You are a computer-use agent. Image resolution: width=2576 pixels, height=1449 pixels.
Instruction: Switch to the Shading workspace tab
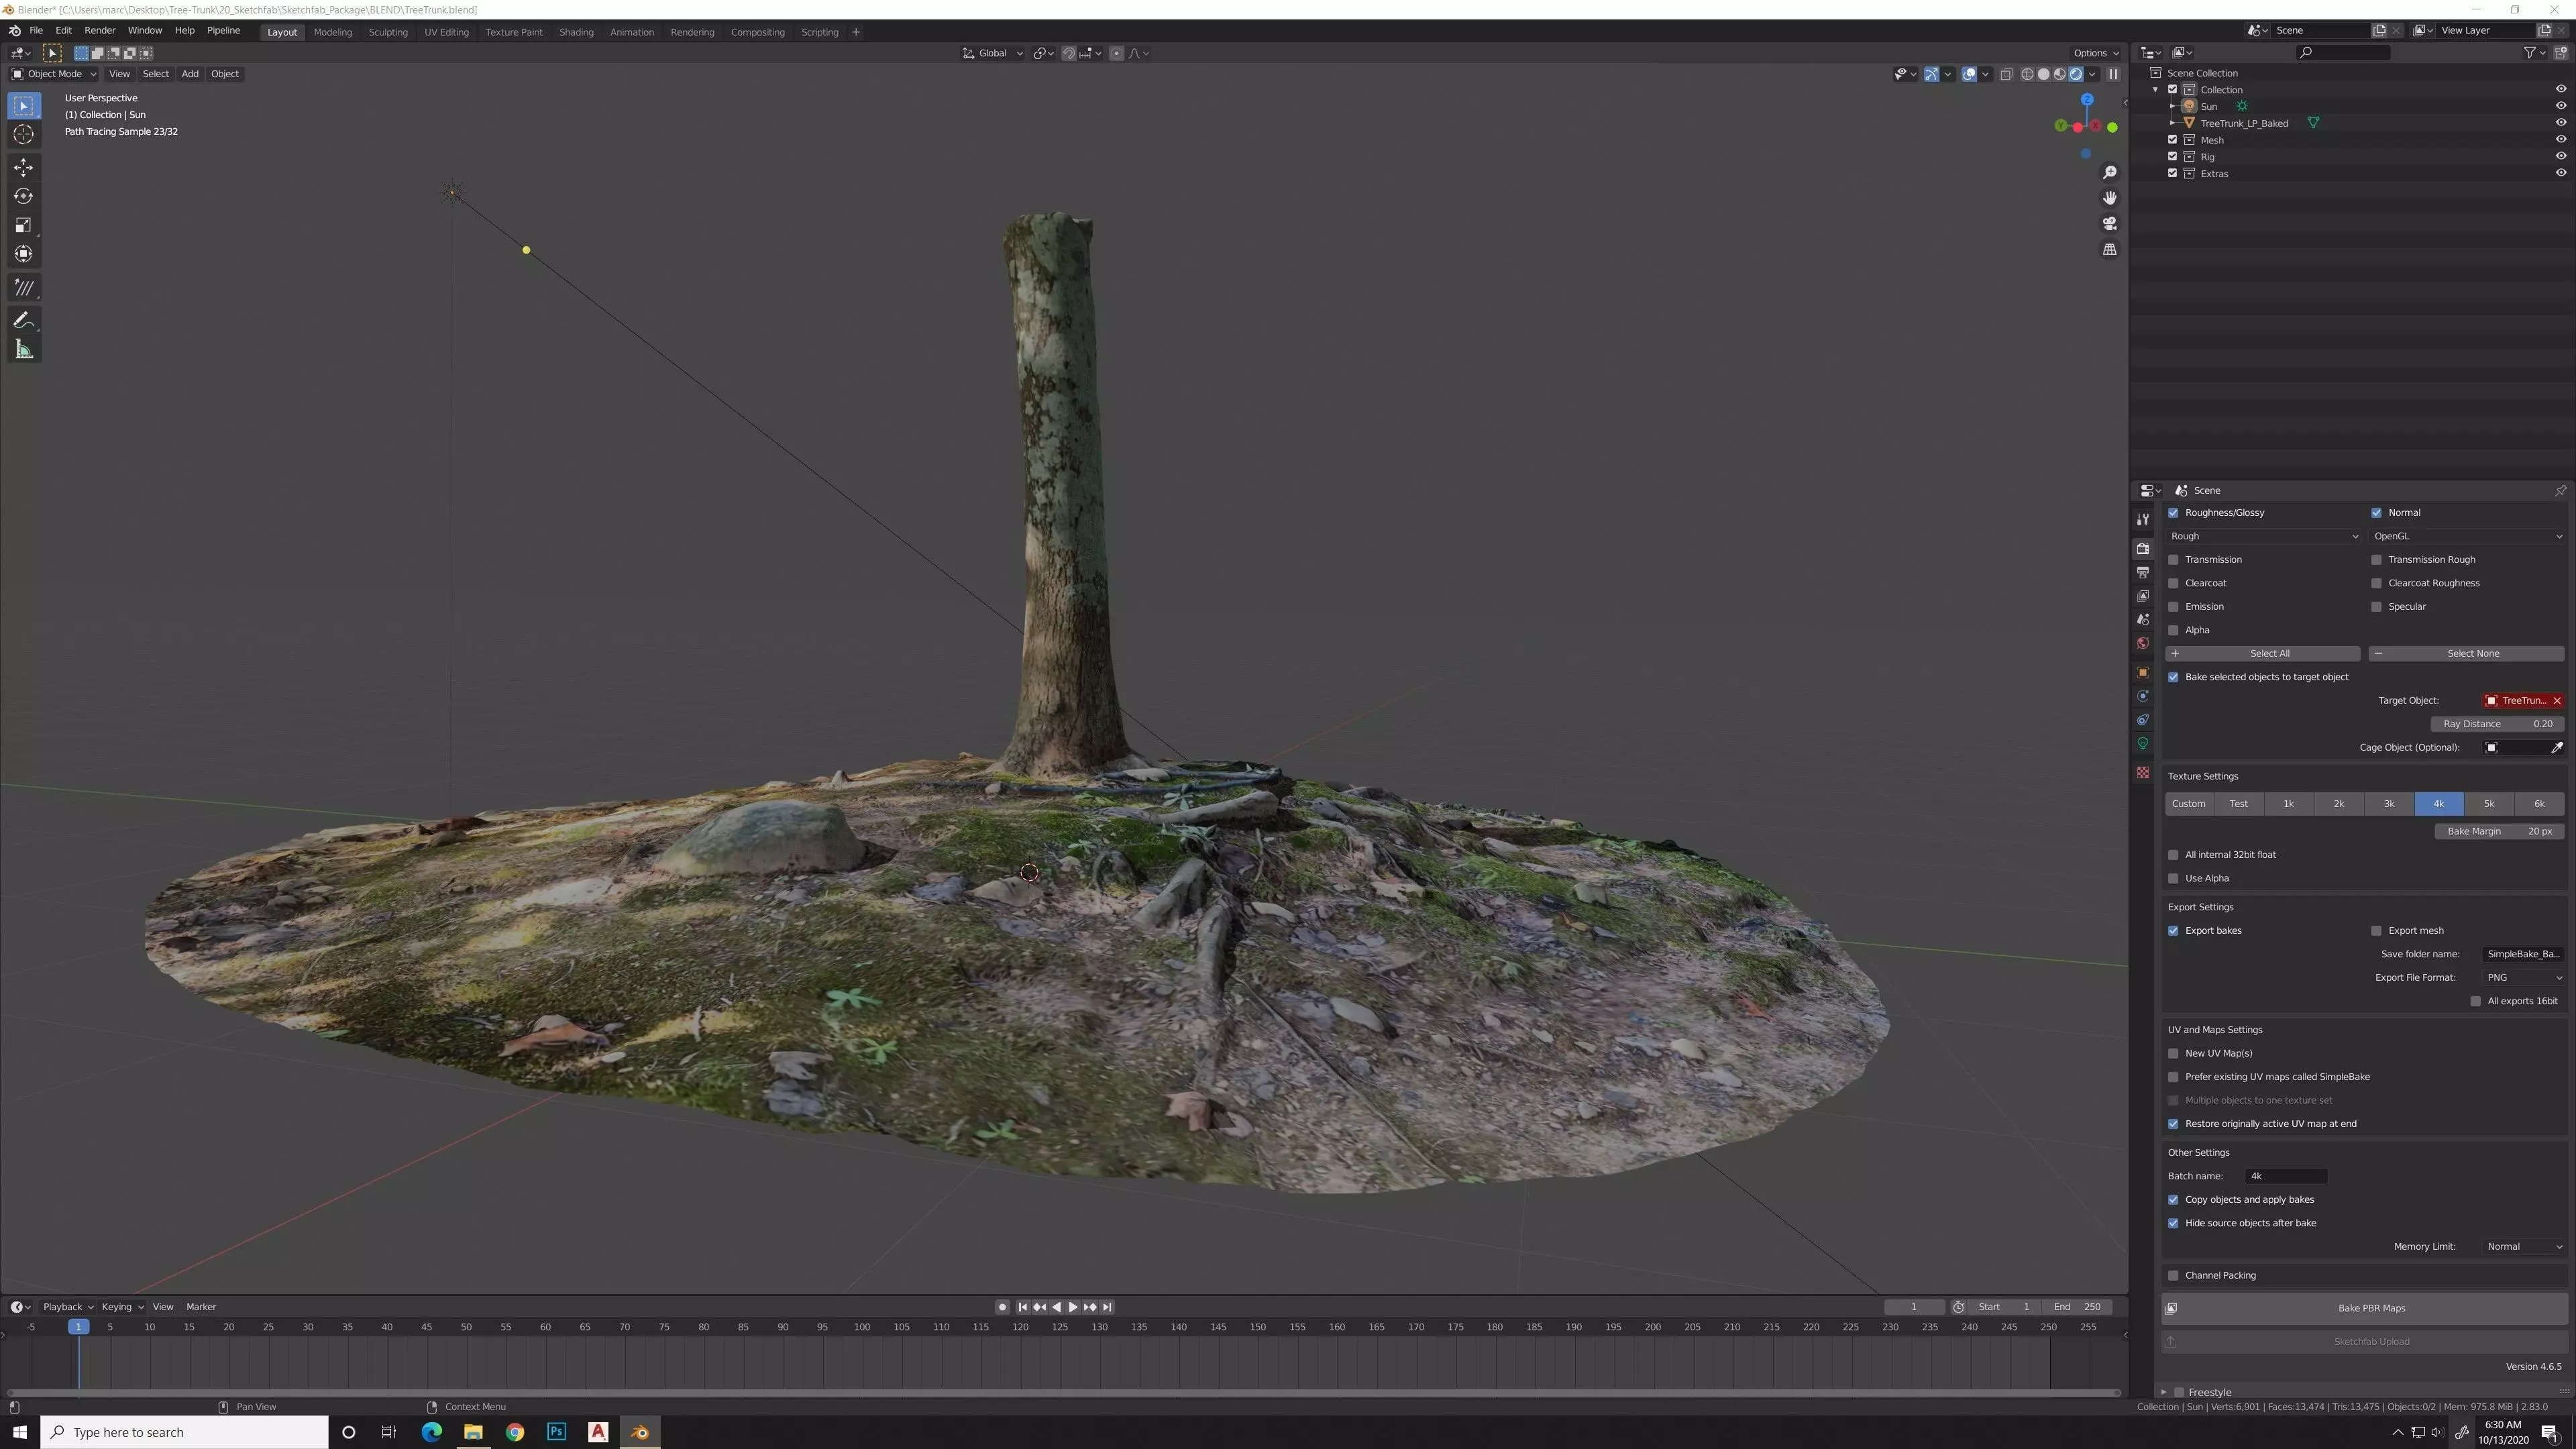click(x=575, y=32)
